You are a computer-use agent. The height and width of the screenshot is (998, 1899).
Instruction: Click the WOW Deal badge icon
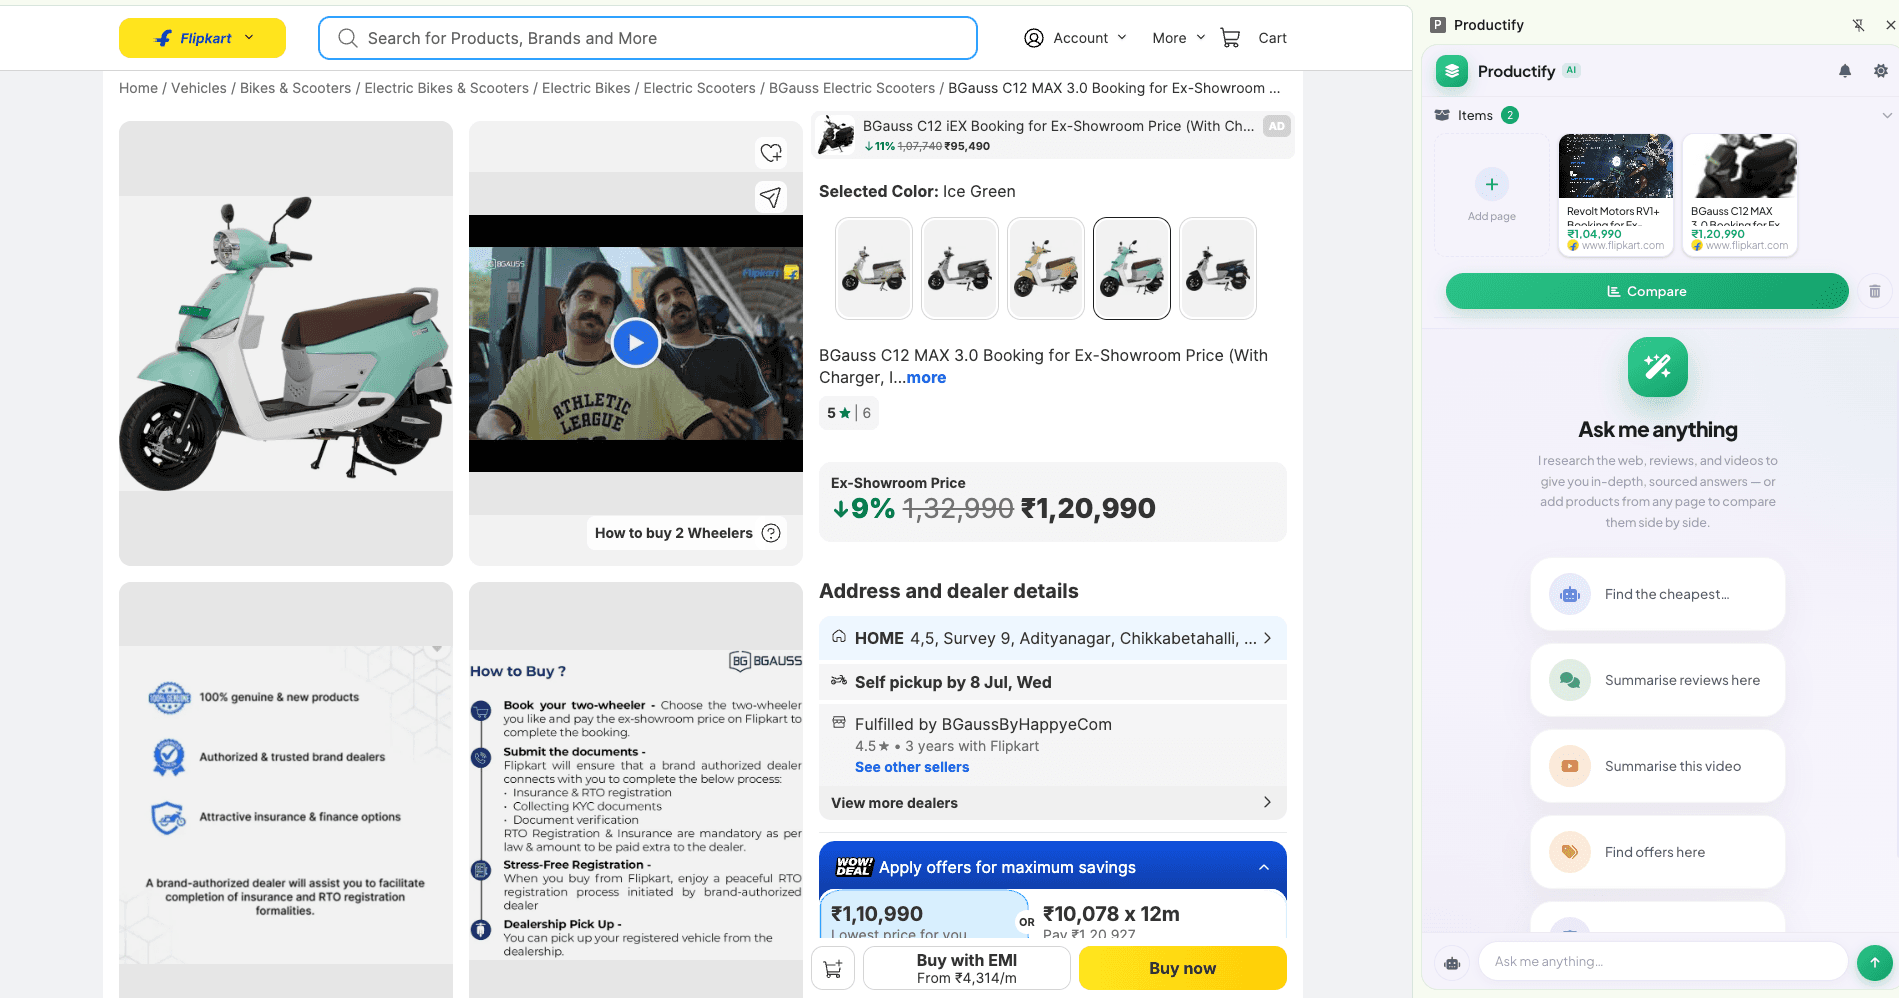854,867
